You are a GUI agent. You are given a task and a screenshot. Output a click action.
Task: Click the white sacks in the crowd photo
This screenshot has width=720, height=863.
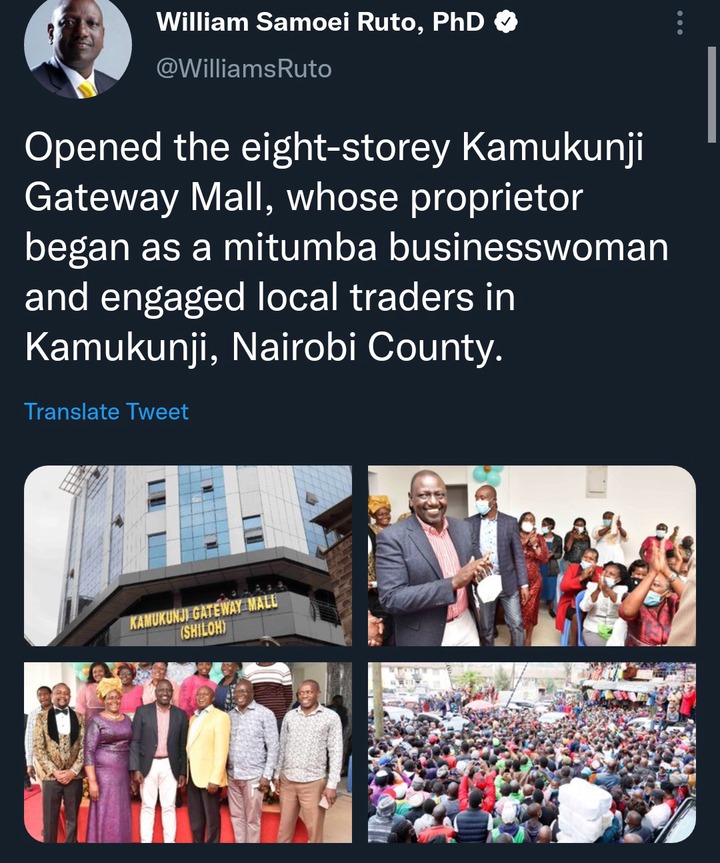click(x=585, y=810)
